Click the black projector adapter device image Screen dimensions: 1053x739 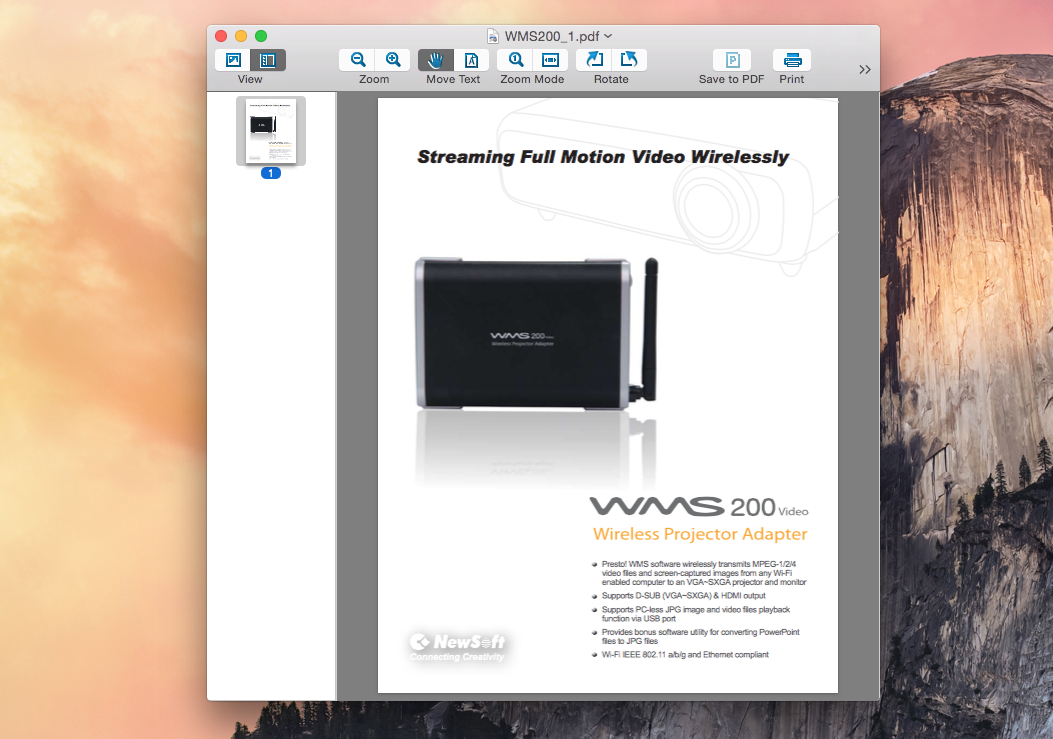(x=537, y=333)
